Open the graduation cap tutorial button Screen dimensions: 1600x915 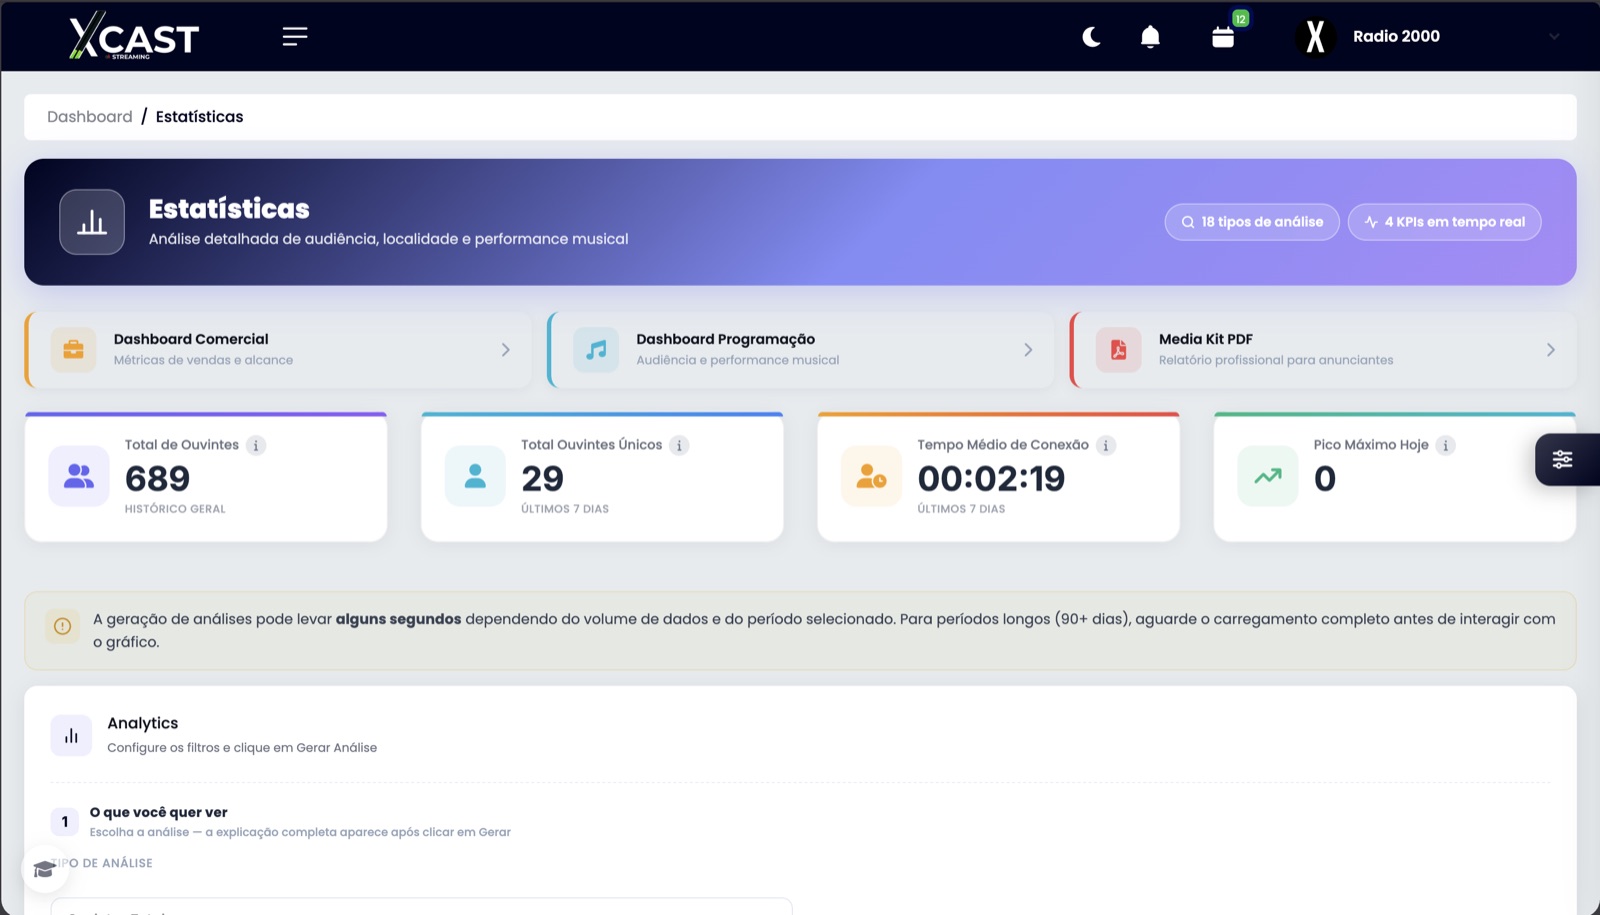point(45,869)
